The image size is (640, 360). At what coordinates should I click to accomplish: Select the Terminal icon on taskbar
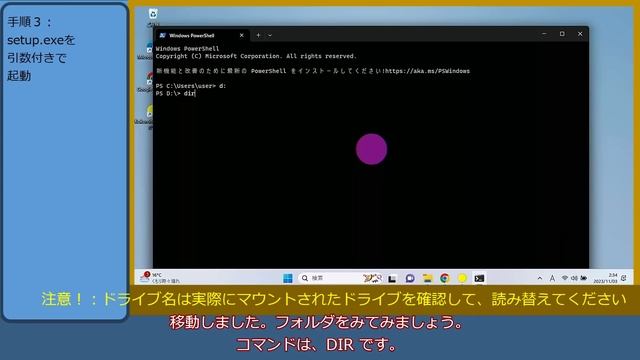[x=479, y=278]
